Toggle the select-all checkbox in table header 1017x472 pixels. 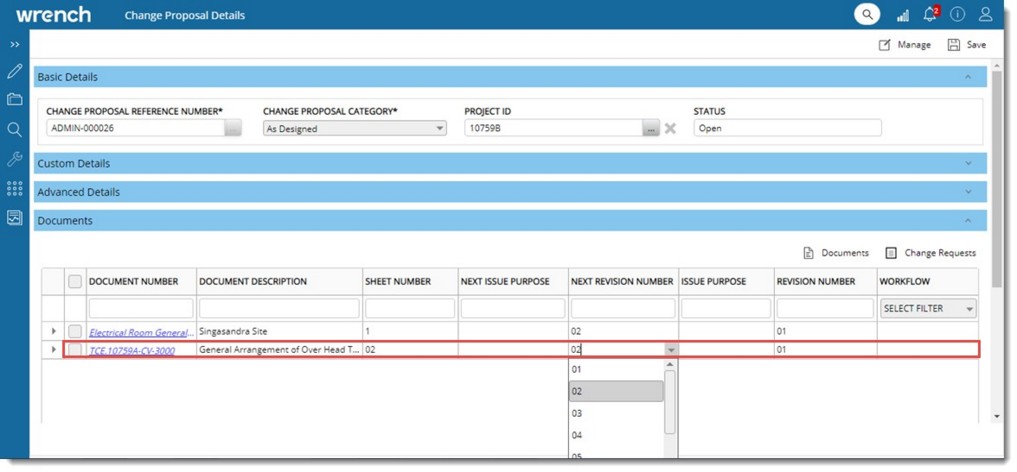click(75, 282)
